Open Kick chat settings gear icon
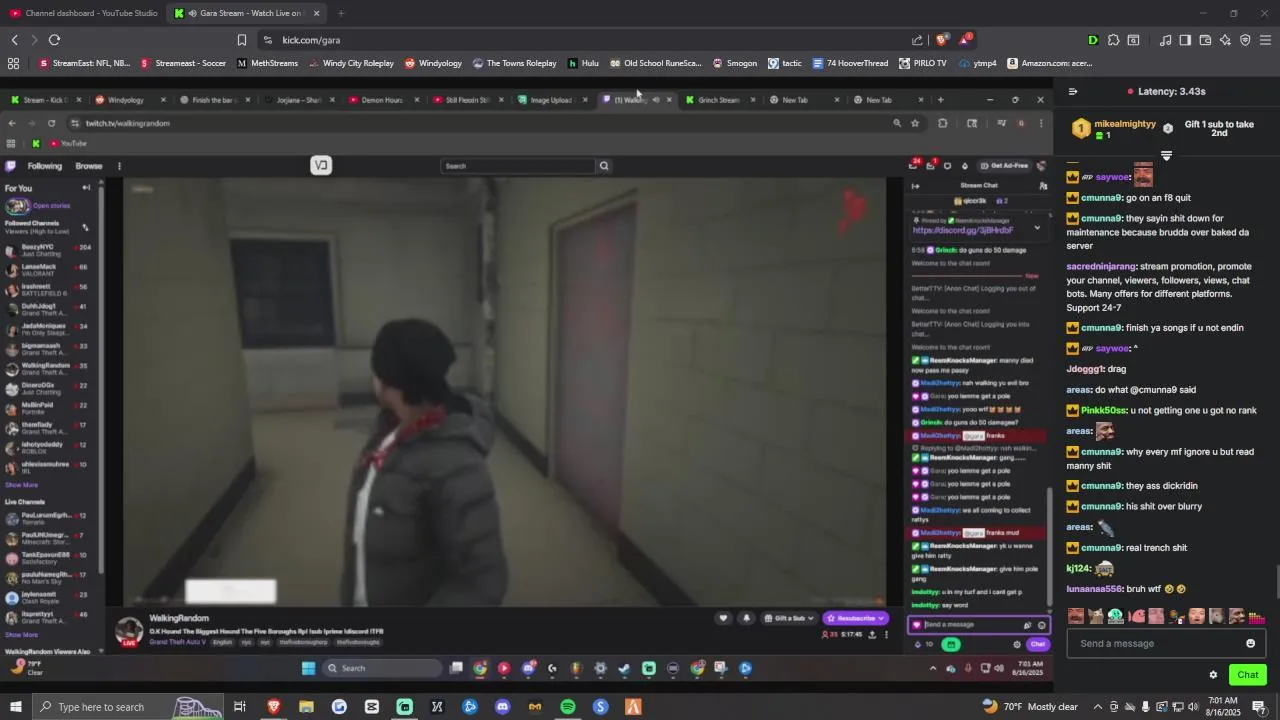The height and width of the screenshot is (720, 1280). pos(1213,675)
